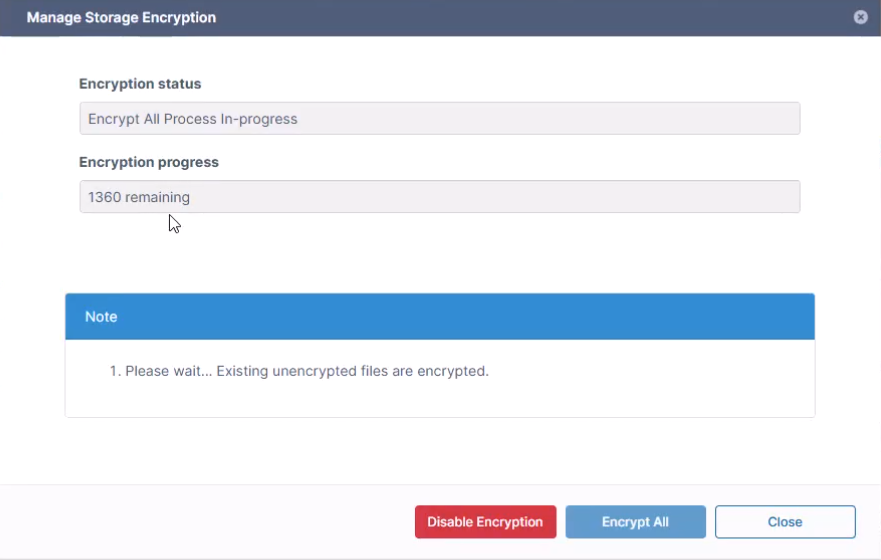Select the Encryption progress field showing 1360 remaining
This screenshot has width=881, height=560.
pos(439,197)
